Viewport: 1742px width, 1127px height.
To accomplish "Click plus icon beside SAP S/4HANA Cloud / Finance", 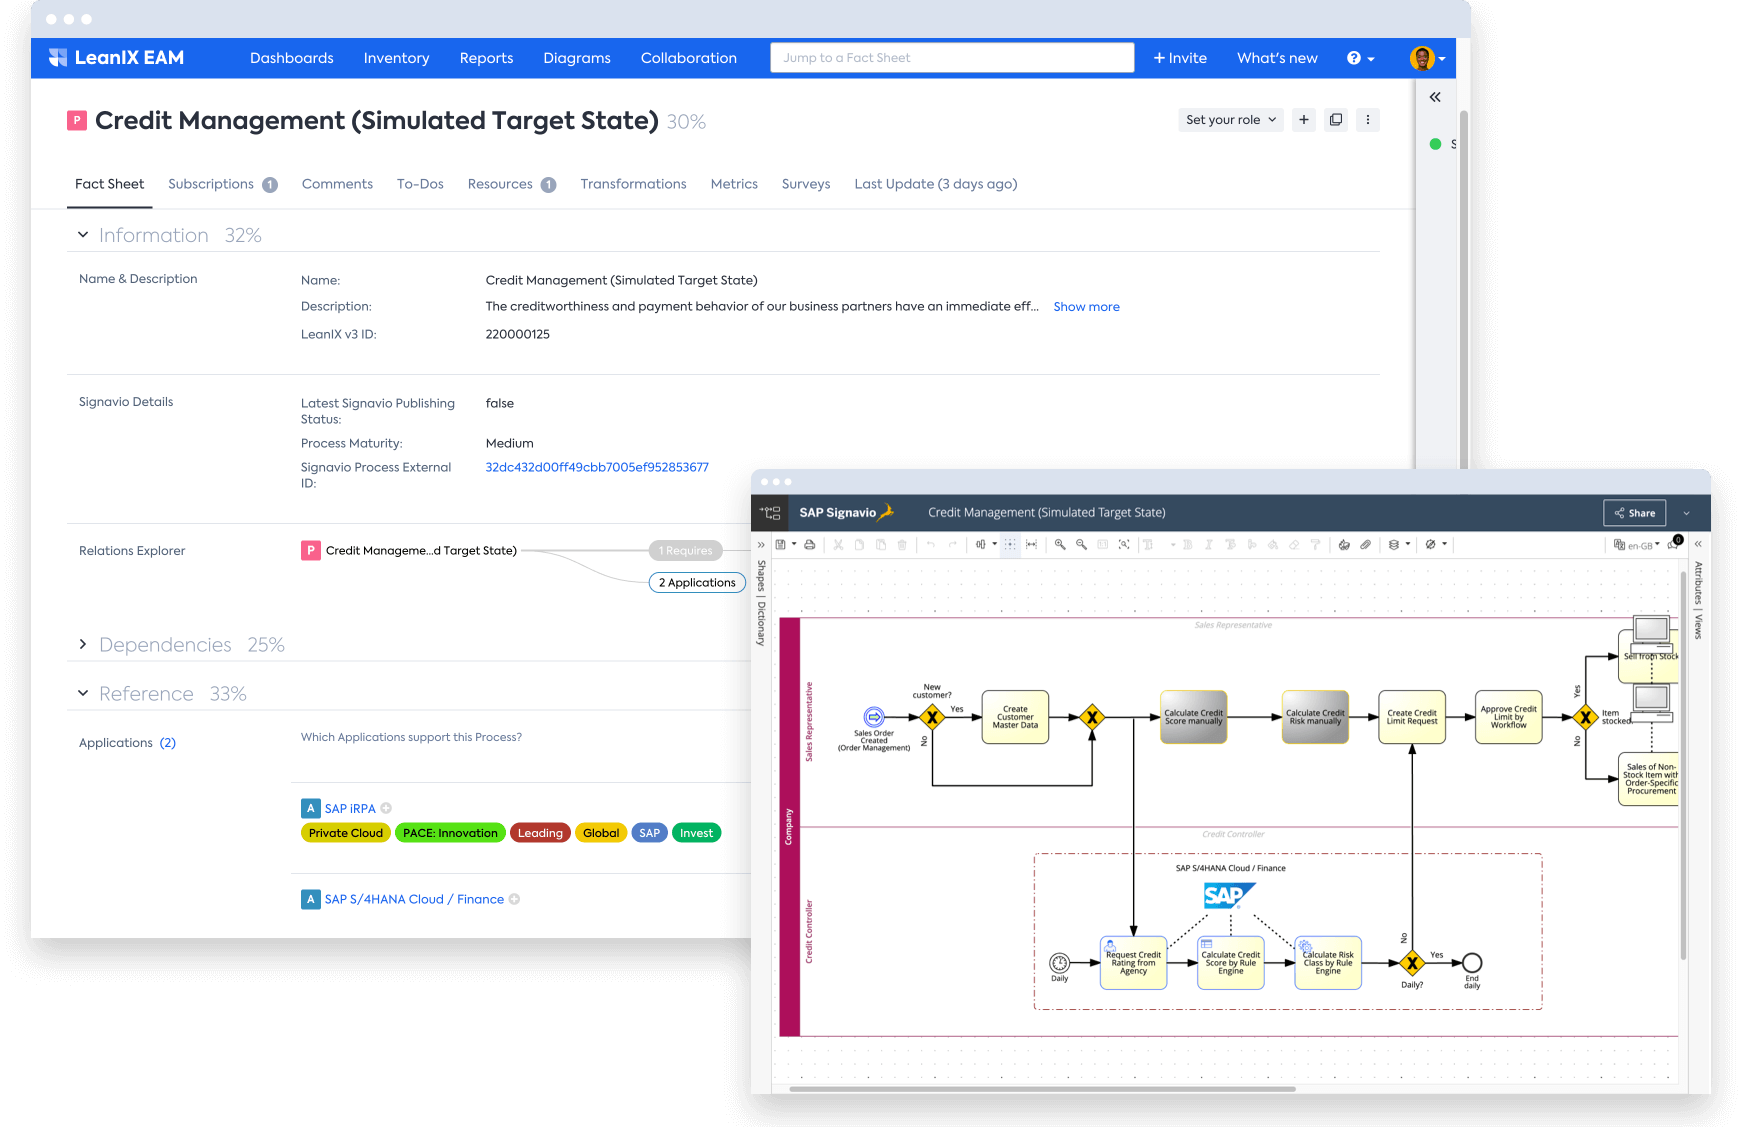I will (514, 899).
